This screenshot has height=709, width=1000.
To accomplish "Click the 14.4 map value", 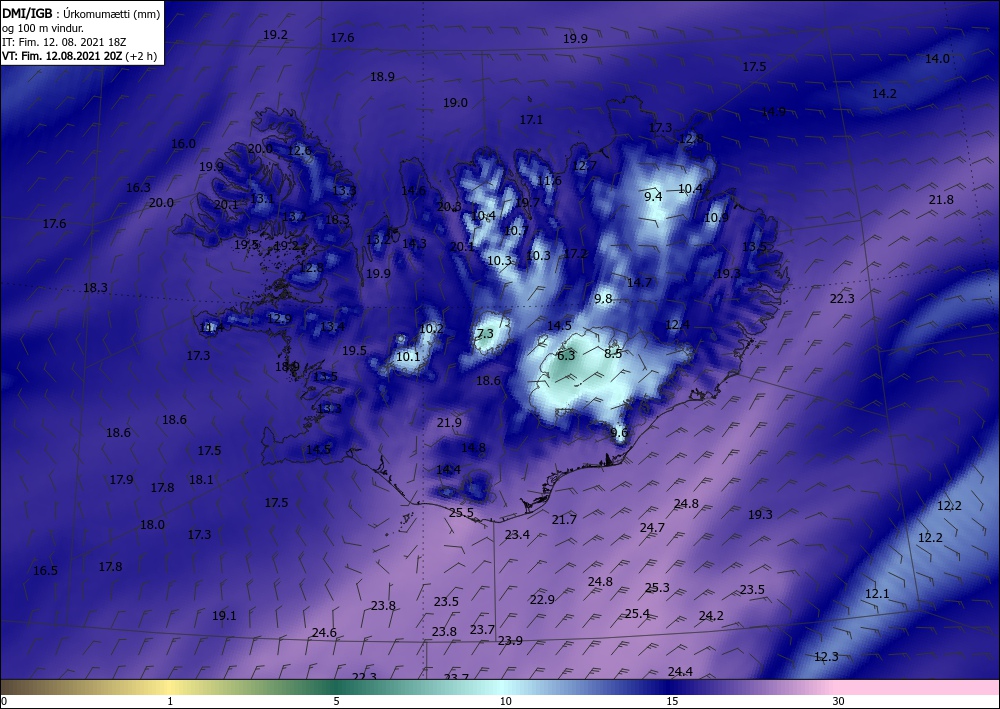I will [448, 469].
